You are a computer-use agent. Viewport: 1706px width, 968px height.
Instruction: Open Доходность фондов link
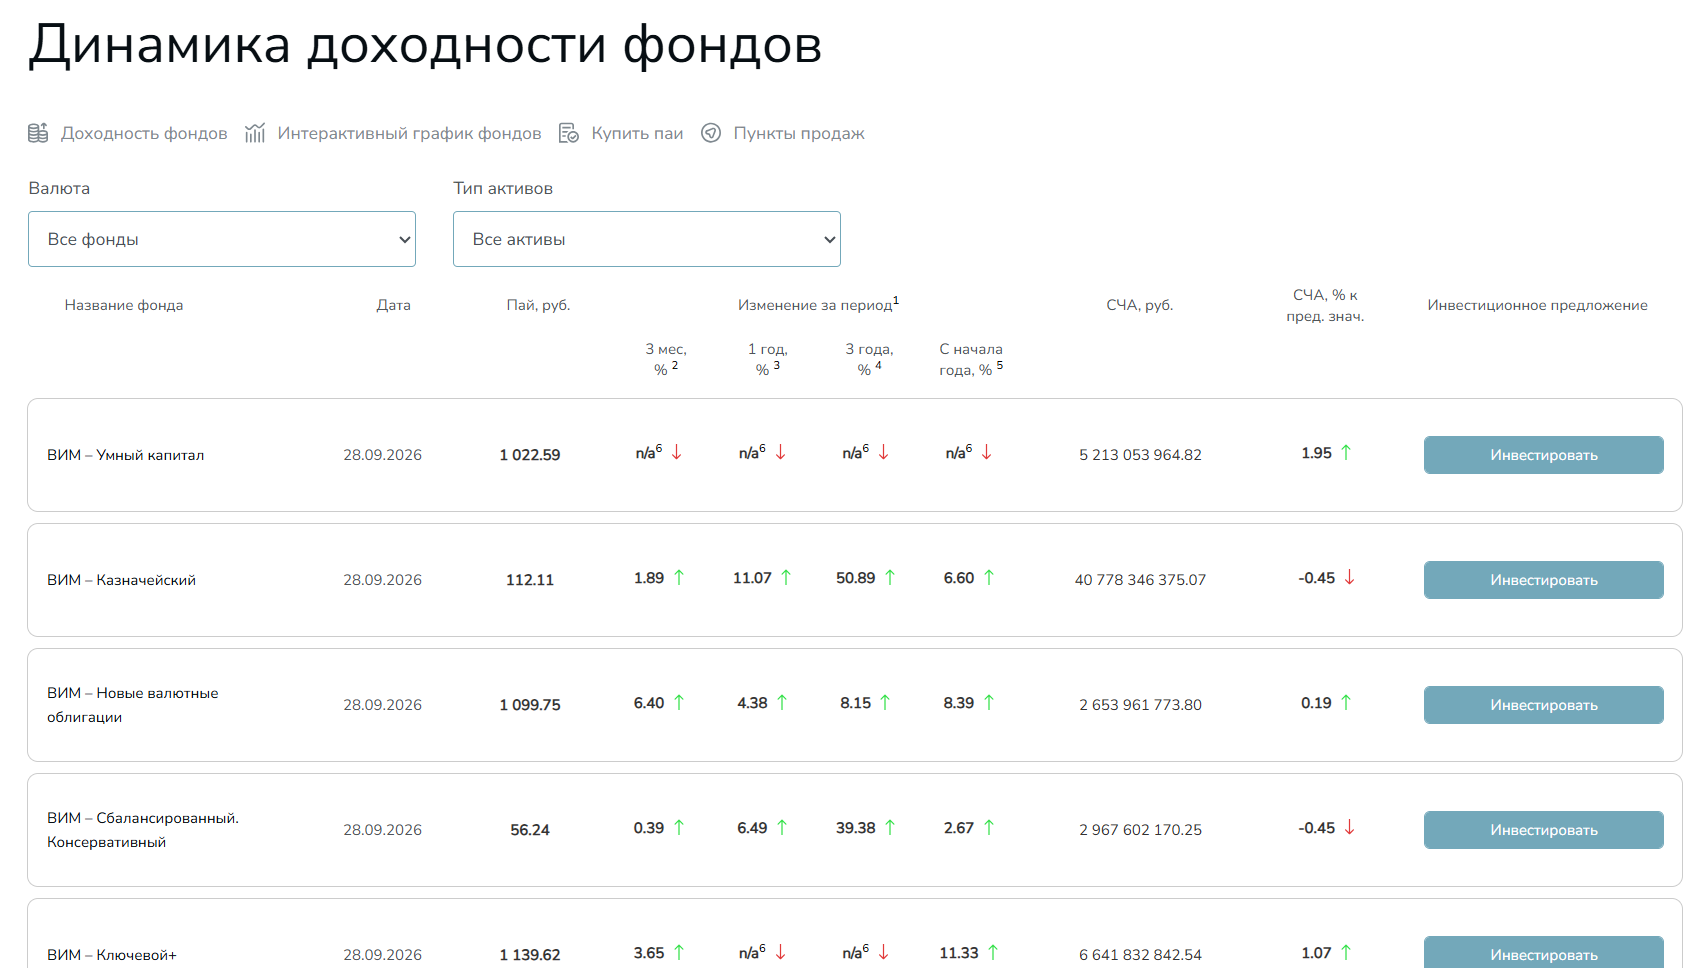point(144,133)
